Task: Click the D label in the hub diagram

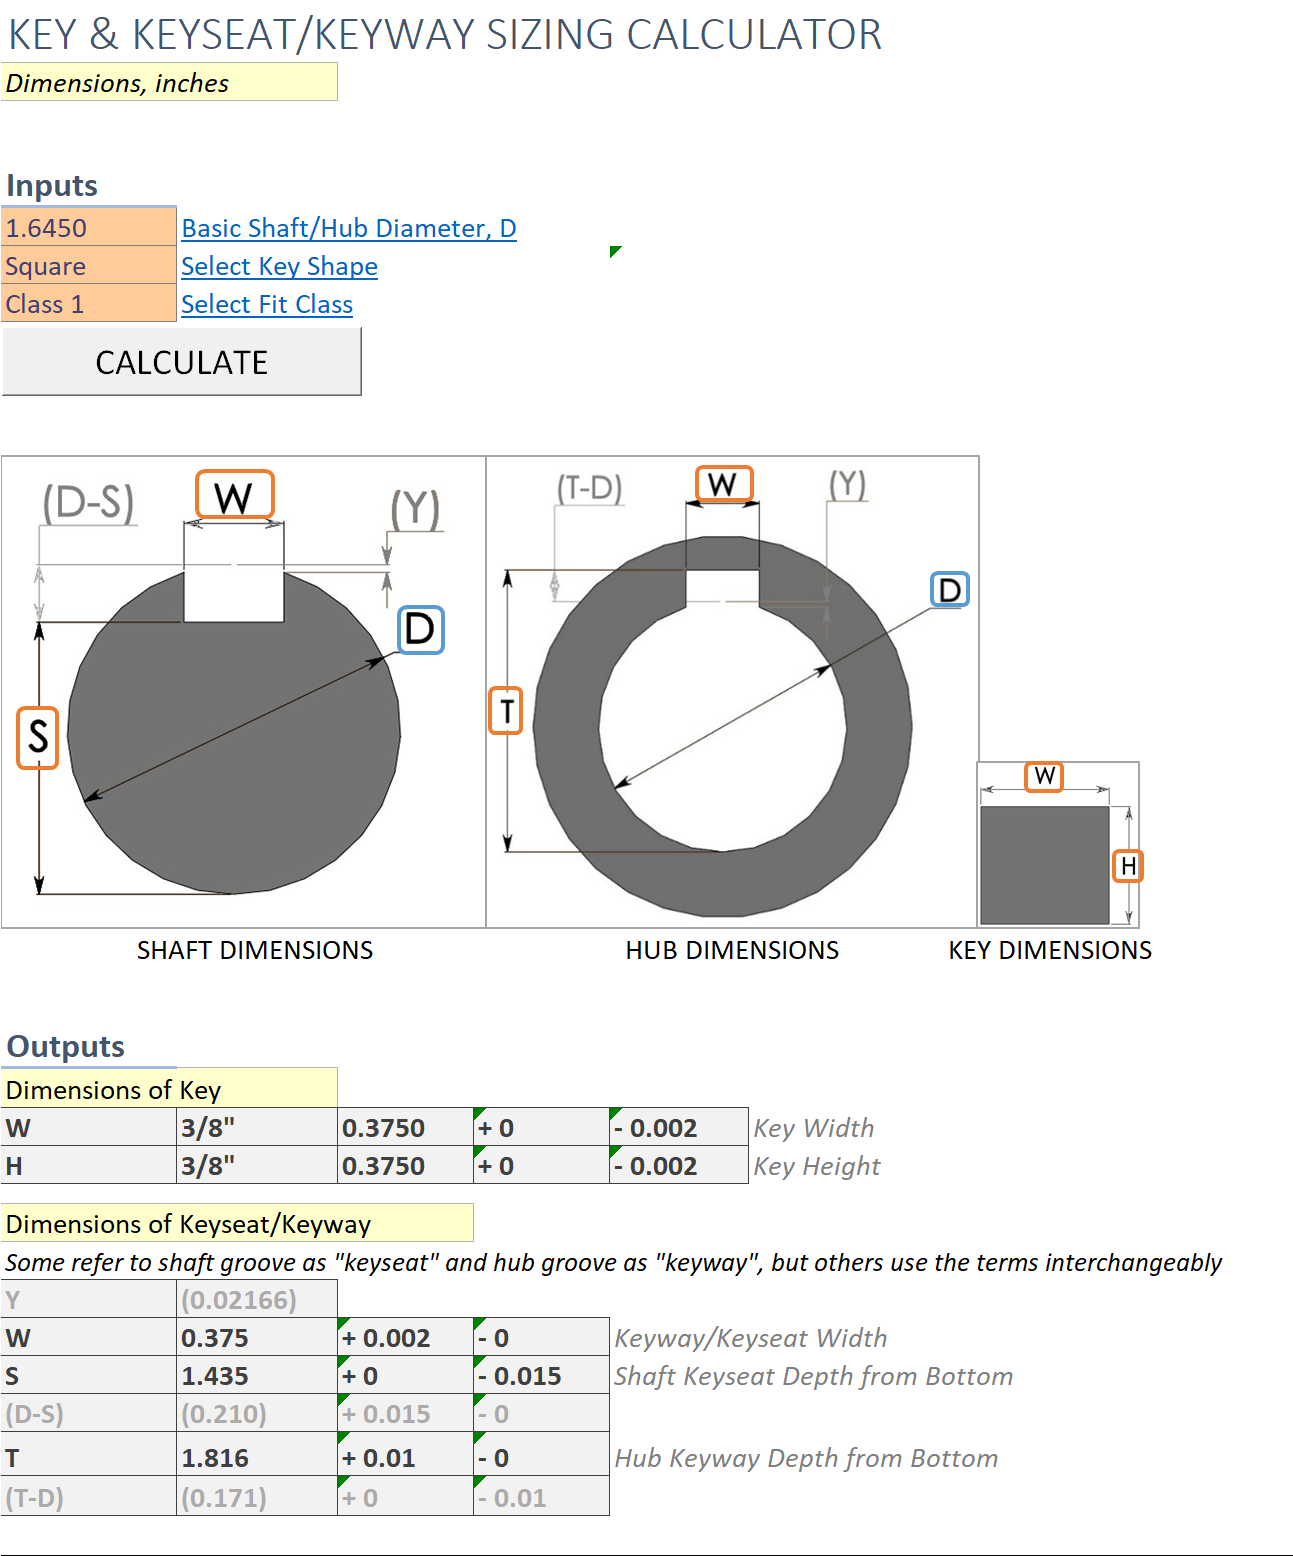Action: tap(950, 590)
